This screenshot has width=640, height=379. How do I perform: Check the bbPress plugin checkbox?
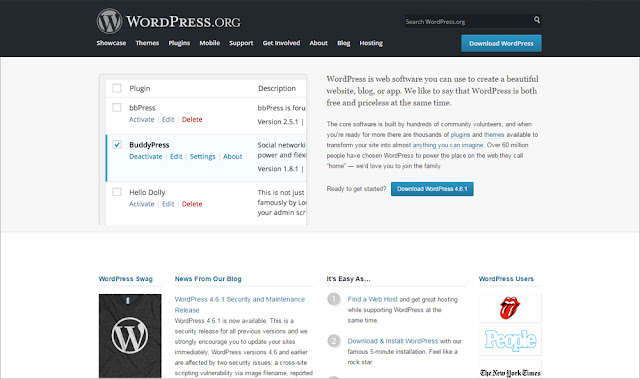(117, 107)
